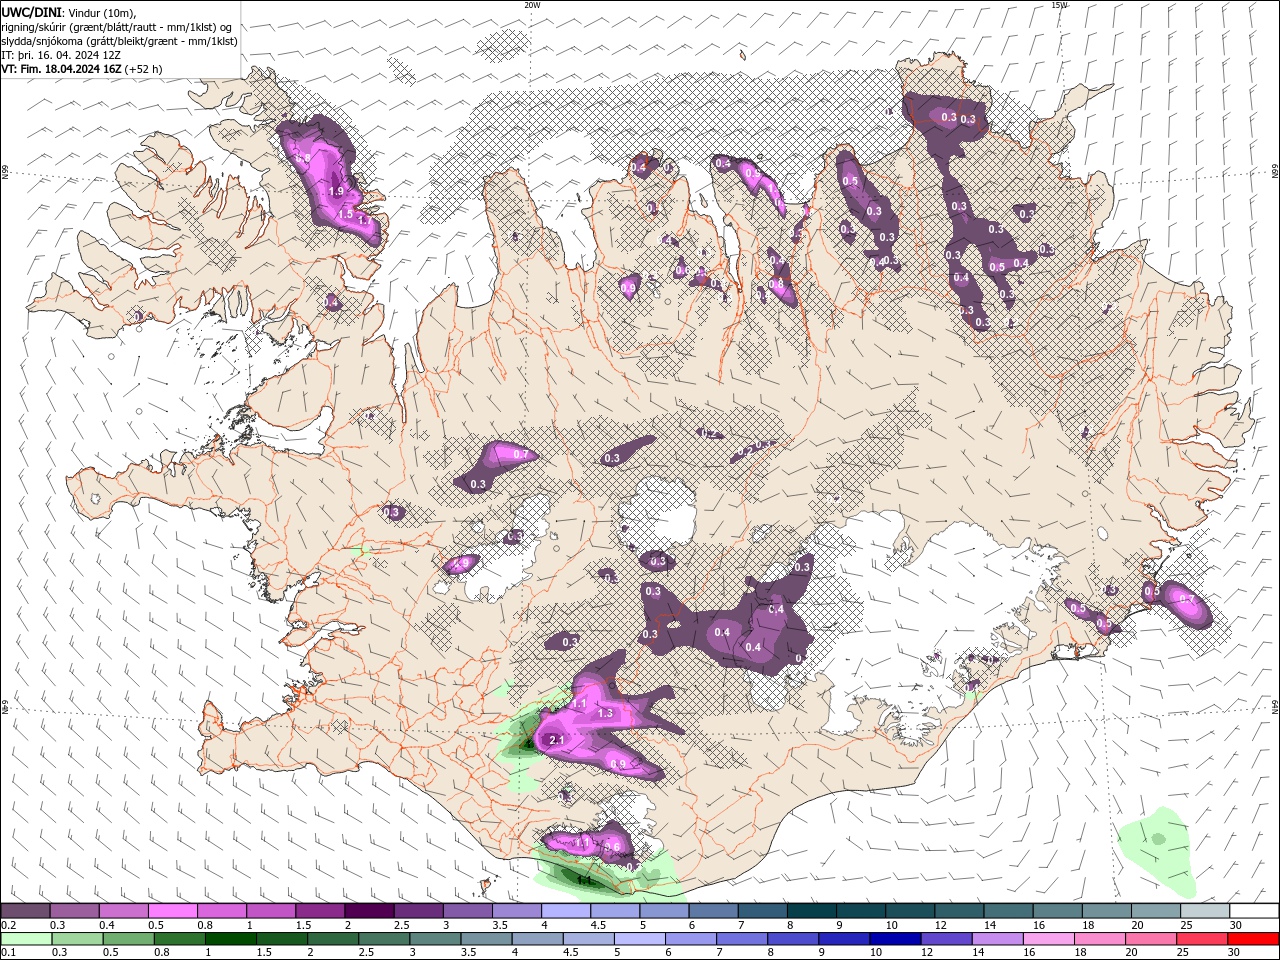Pick the dark purple 2 snowfall swatch
The image size is (1280, 960).
tap(369, 911)
